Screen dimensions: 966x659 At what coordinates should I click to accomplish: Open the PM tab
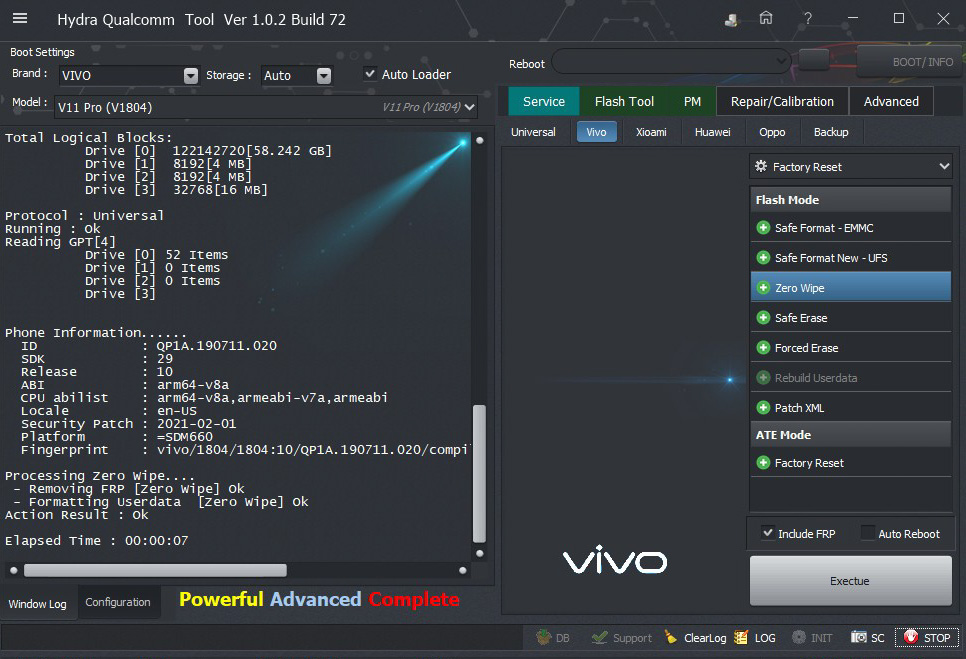pyautogui.click(x=692, y=101)
